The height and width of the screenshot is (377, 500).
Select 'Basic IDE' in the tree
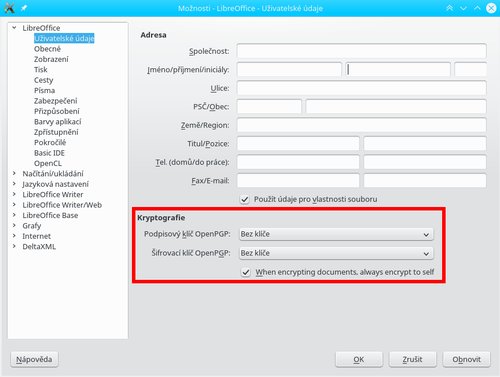coord(49,153)
